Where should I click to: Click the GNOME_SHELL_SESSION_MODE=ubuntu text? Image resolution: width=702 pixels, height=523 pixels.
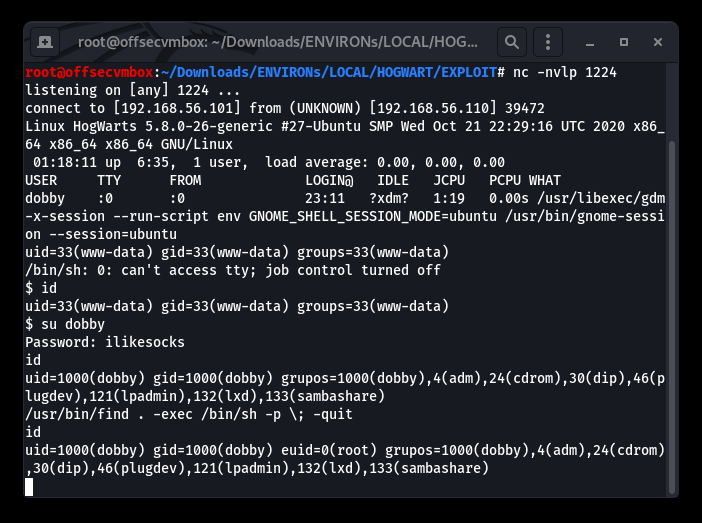[x=373, y=216]
